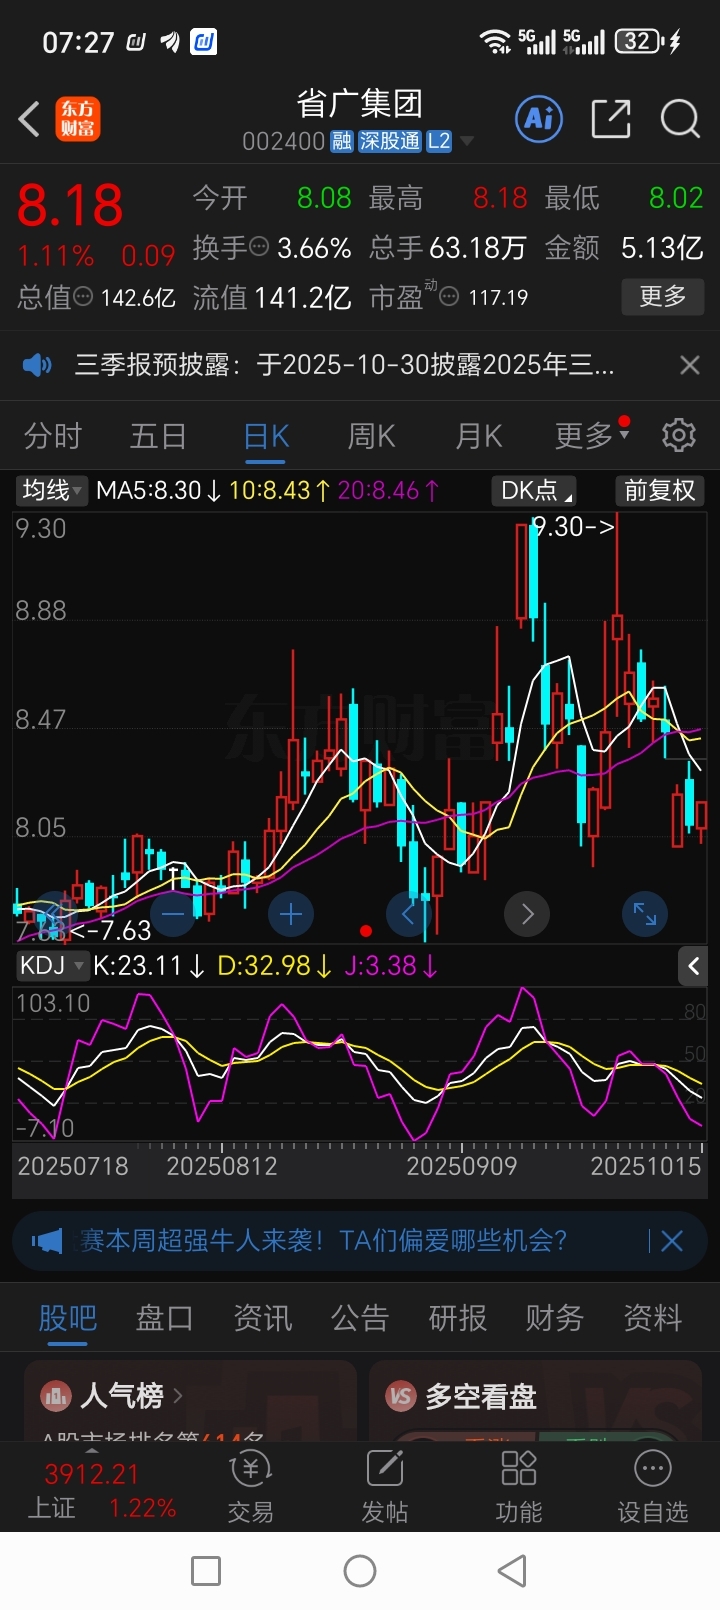Tap the L2 level tag
Viewport: 720px width, 1610px height.
click(439, 141)
